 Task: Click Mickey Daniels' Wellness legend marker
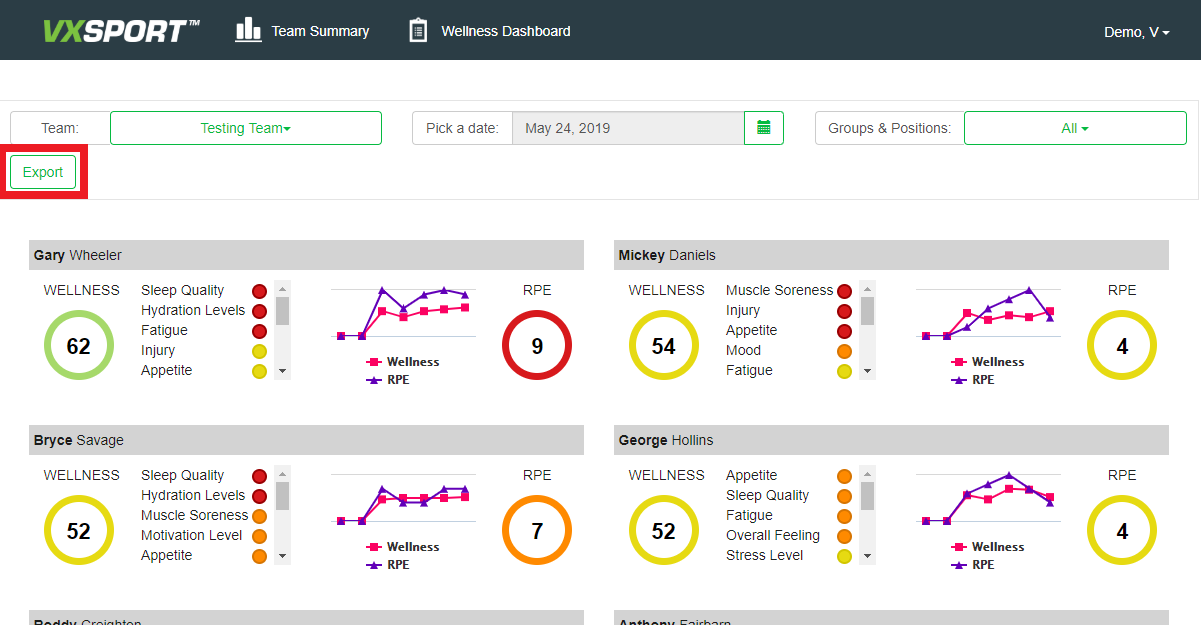click(959, 362)
